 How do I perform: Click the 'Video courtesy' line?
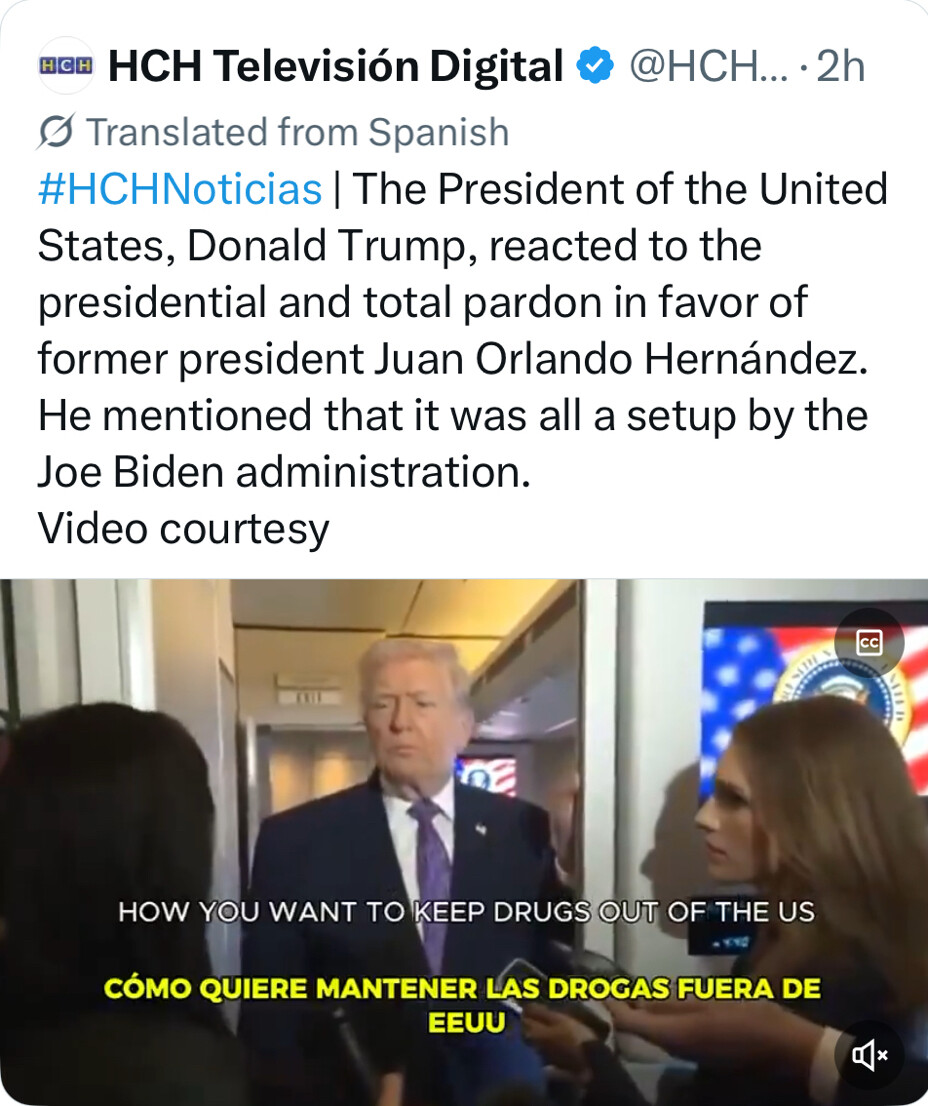click(x=183, y=529)
